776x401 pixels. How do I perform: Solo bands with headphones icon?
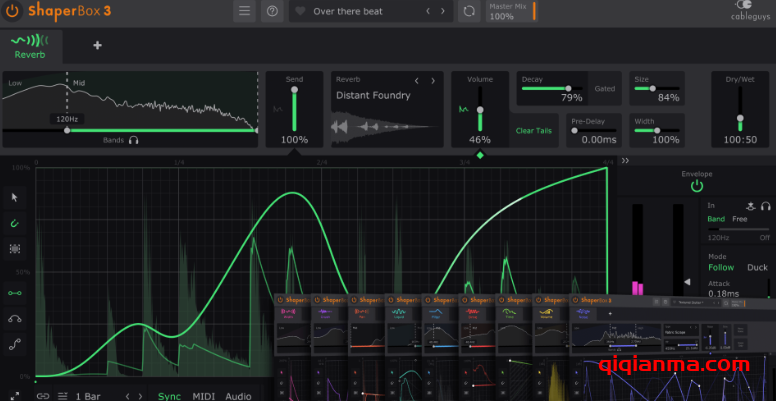tap(134, 140)
